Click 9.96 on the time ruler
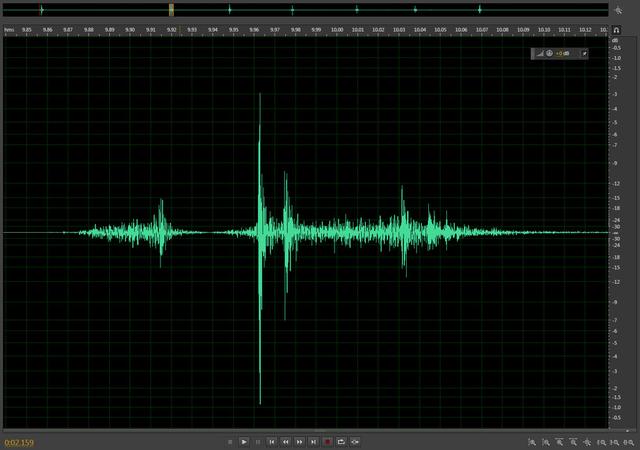The height and width of the screenshot is (450, 640). (254, 29)
